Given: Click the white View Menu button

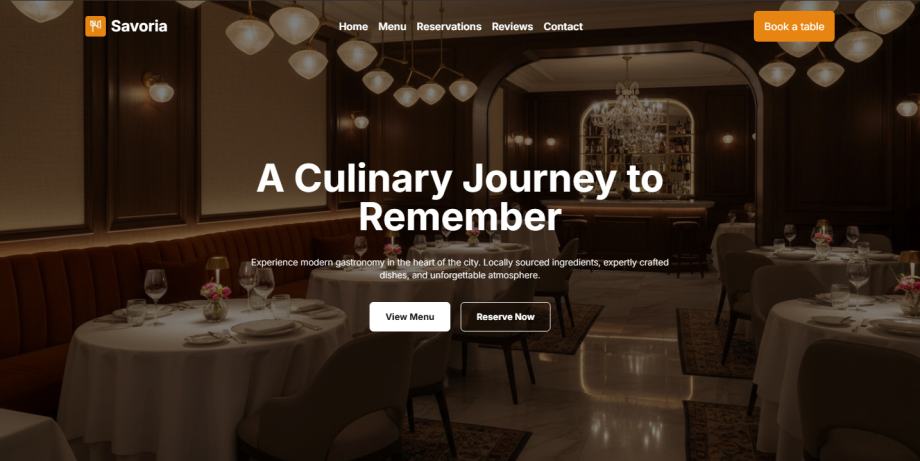Looking at the screenshot, I should click(410, 317).
